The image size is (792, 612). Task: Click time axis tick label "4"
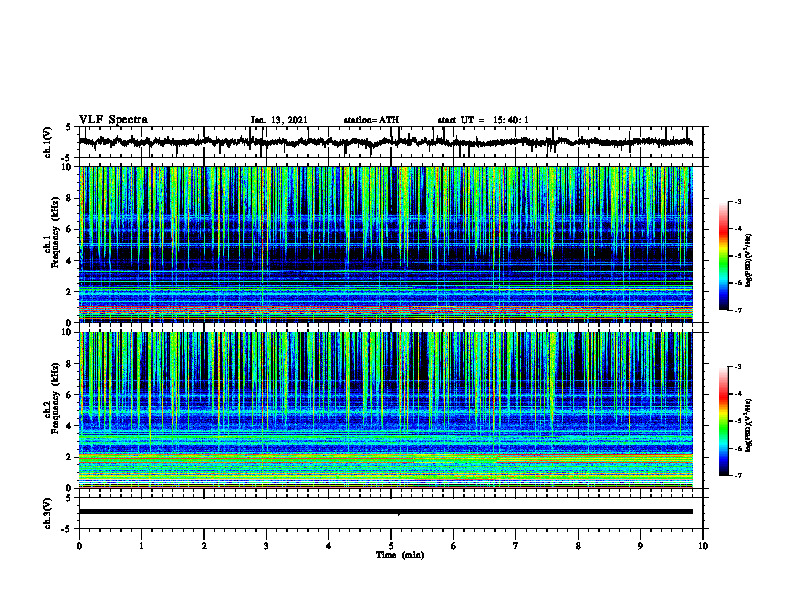point(329,546)
